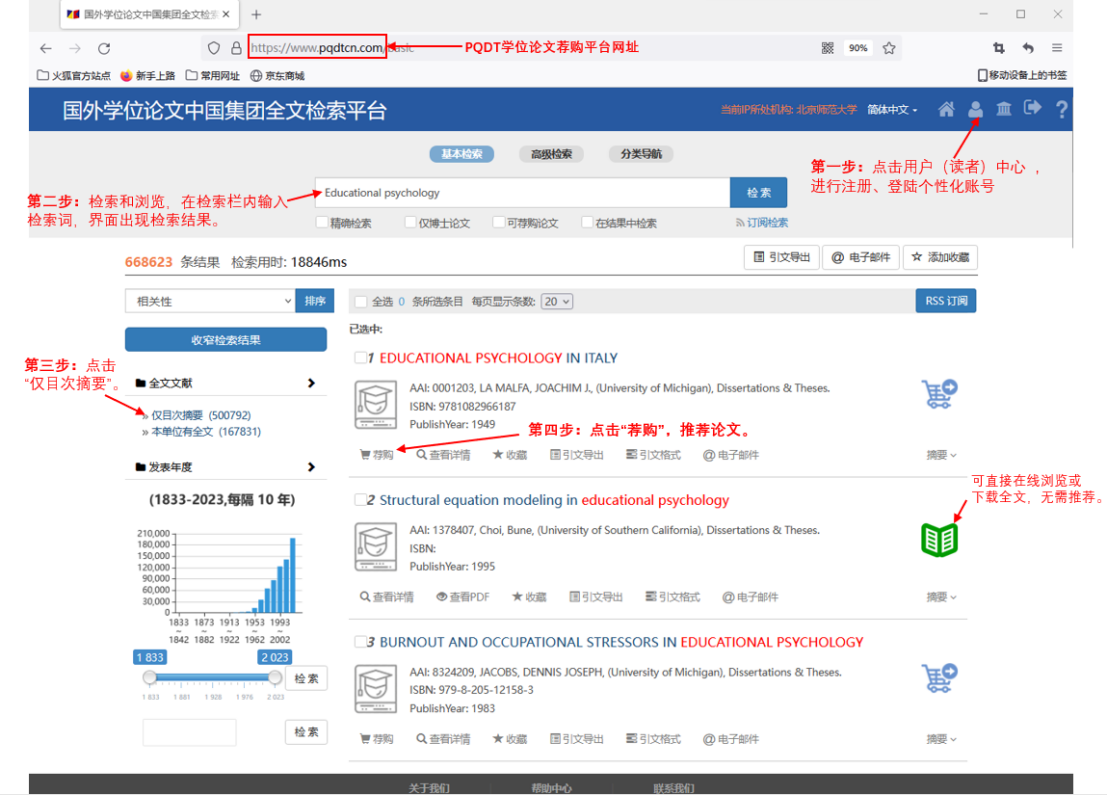Viewport: 1108px width, 796px height.
Task: Expand 摘要 for result 2
Action: [x=941, y=597]
